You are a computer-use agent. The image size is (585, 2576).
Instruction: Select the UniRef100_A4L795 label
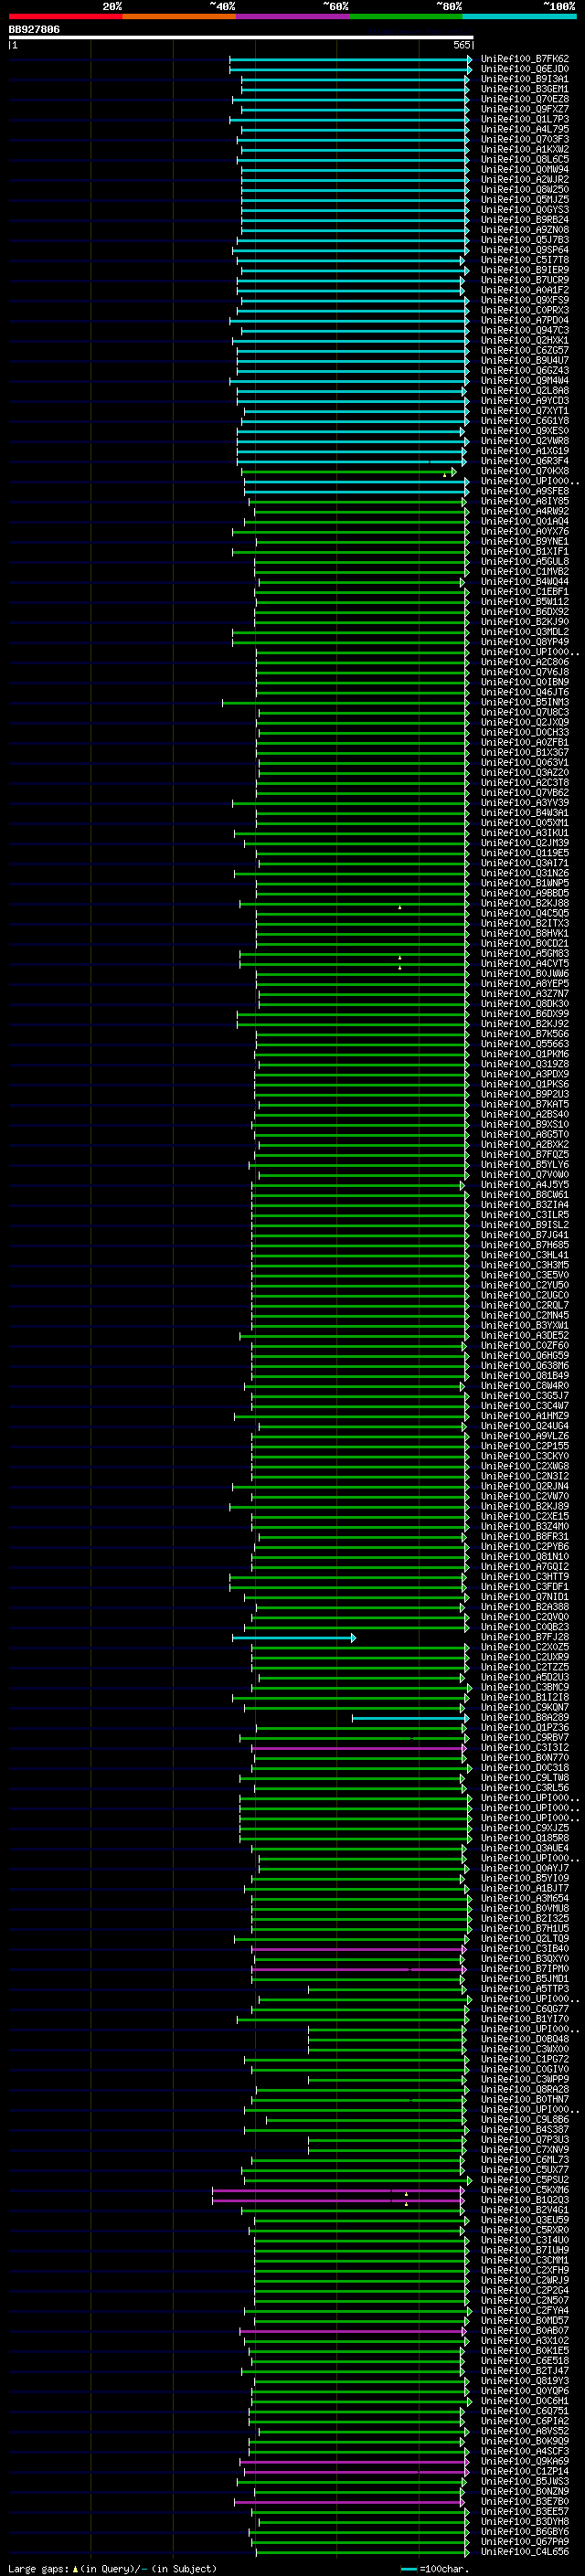[x=525, y=129]
